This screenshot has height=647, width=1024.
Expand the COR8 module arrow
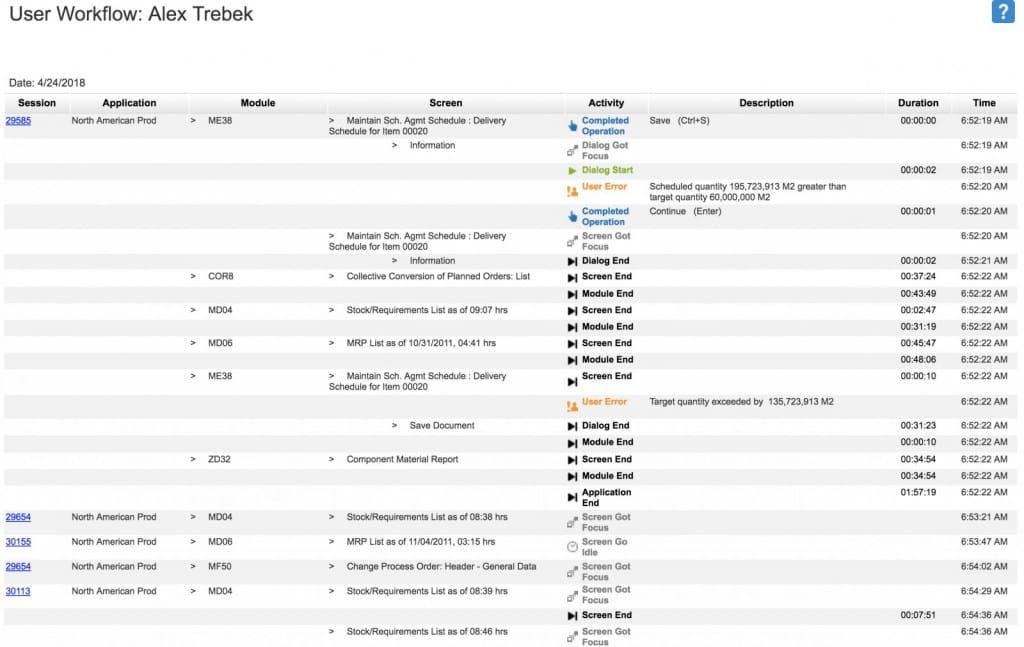coord(193,276)
